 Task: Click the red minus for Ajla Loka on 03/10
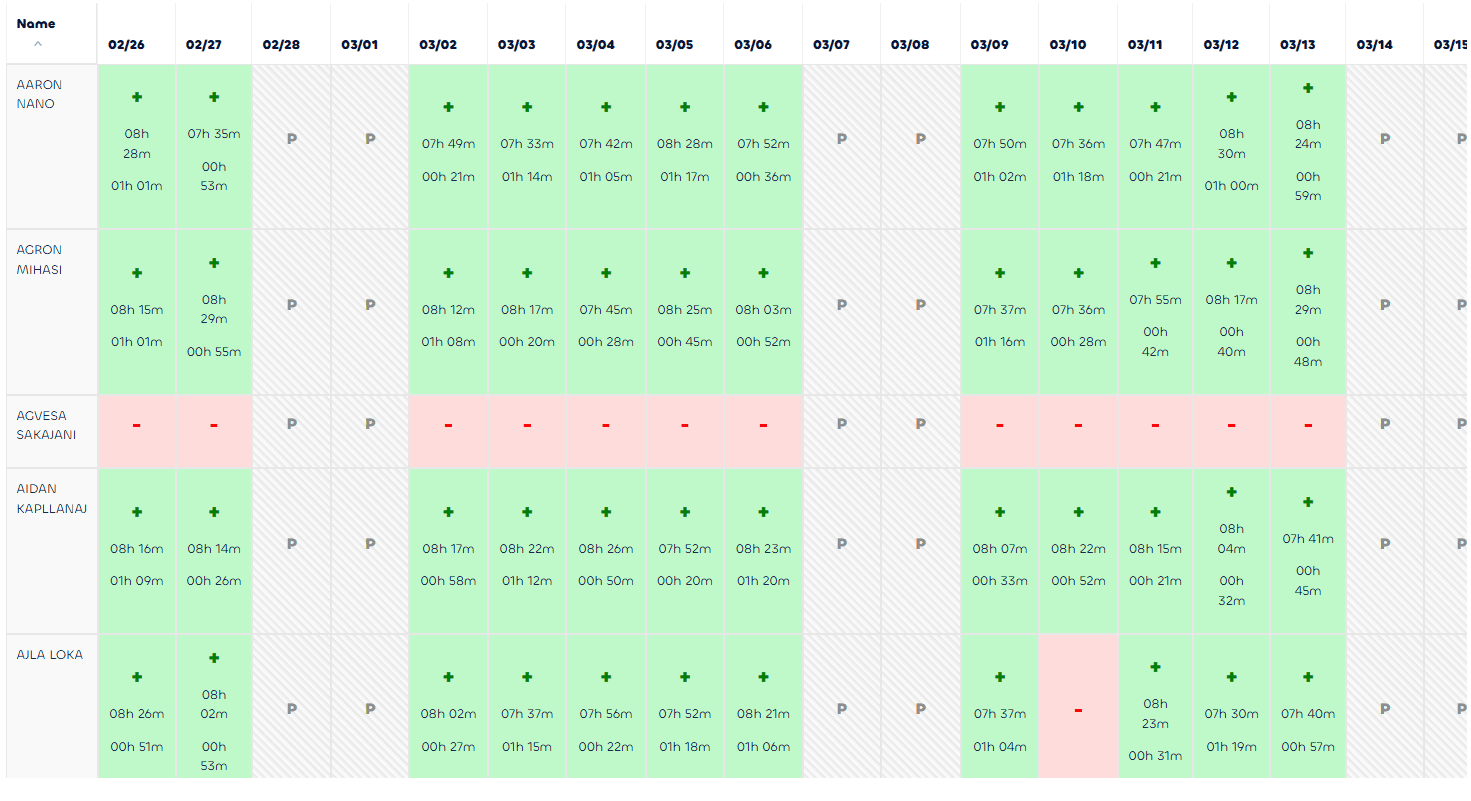click(x=1078, y=710)
